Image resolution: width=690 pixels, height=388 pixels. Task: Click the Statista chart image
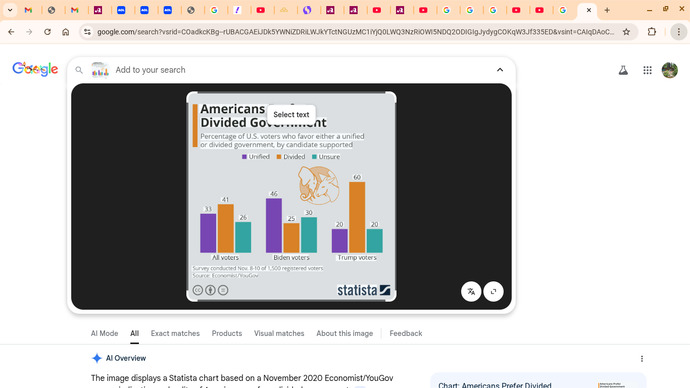291,197
